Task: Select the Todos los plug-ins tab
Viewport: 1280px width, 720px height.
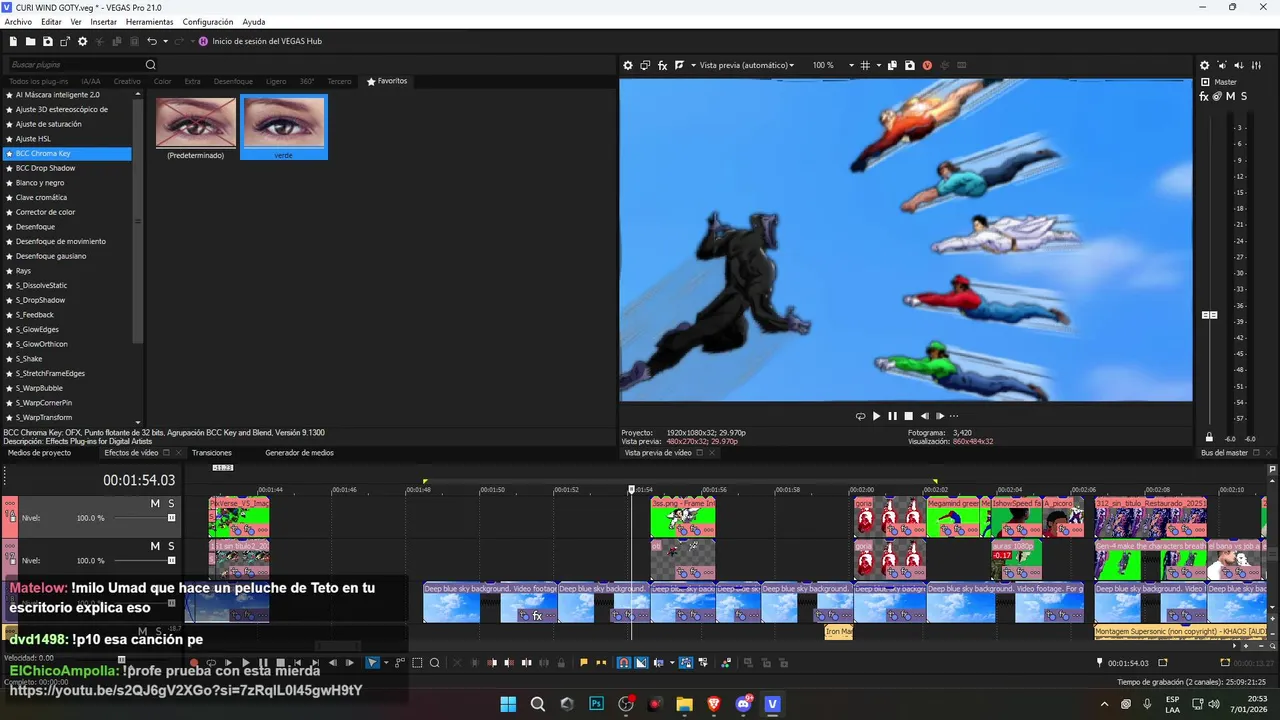Action: click(39, 81)
